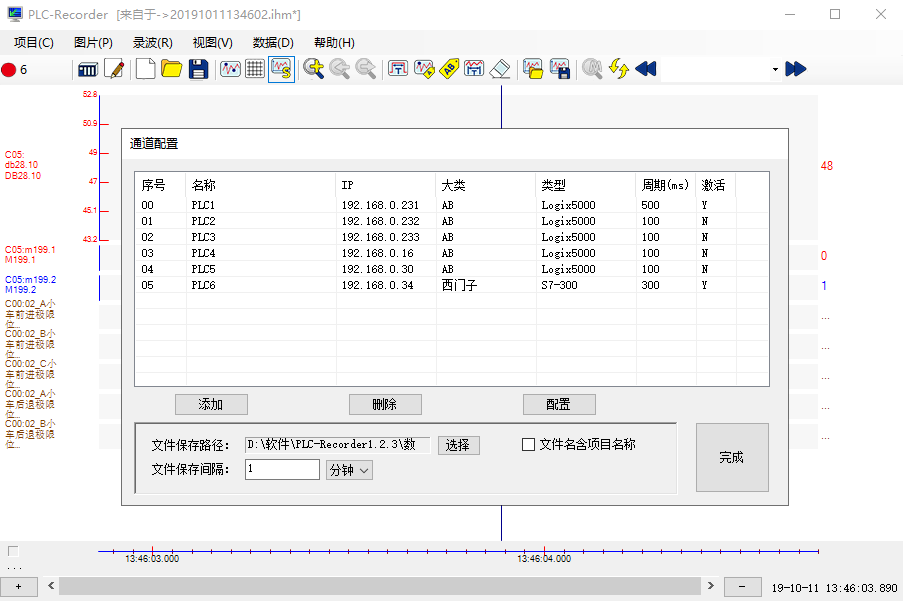Click the waveform curve view icon
This screenshot has width=904, height=601.
pos(230,69)
